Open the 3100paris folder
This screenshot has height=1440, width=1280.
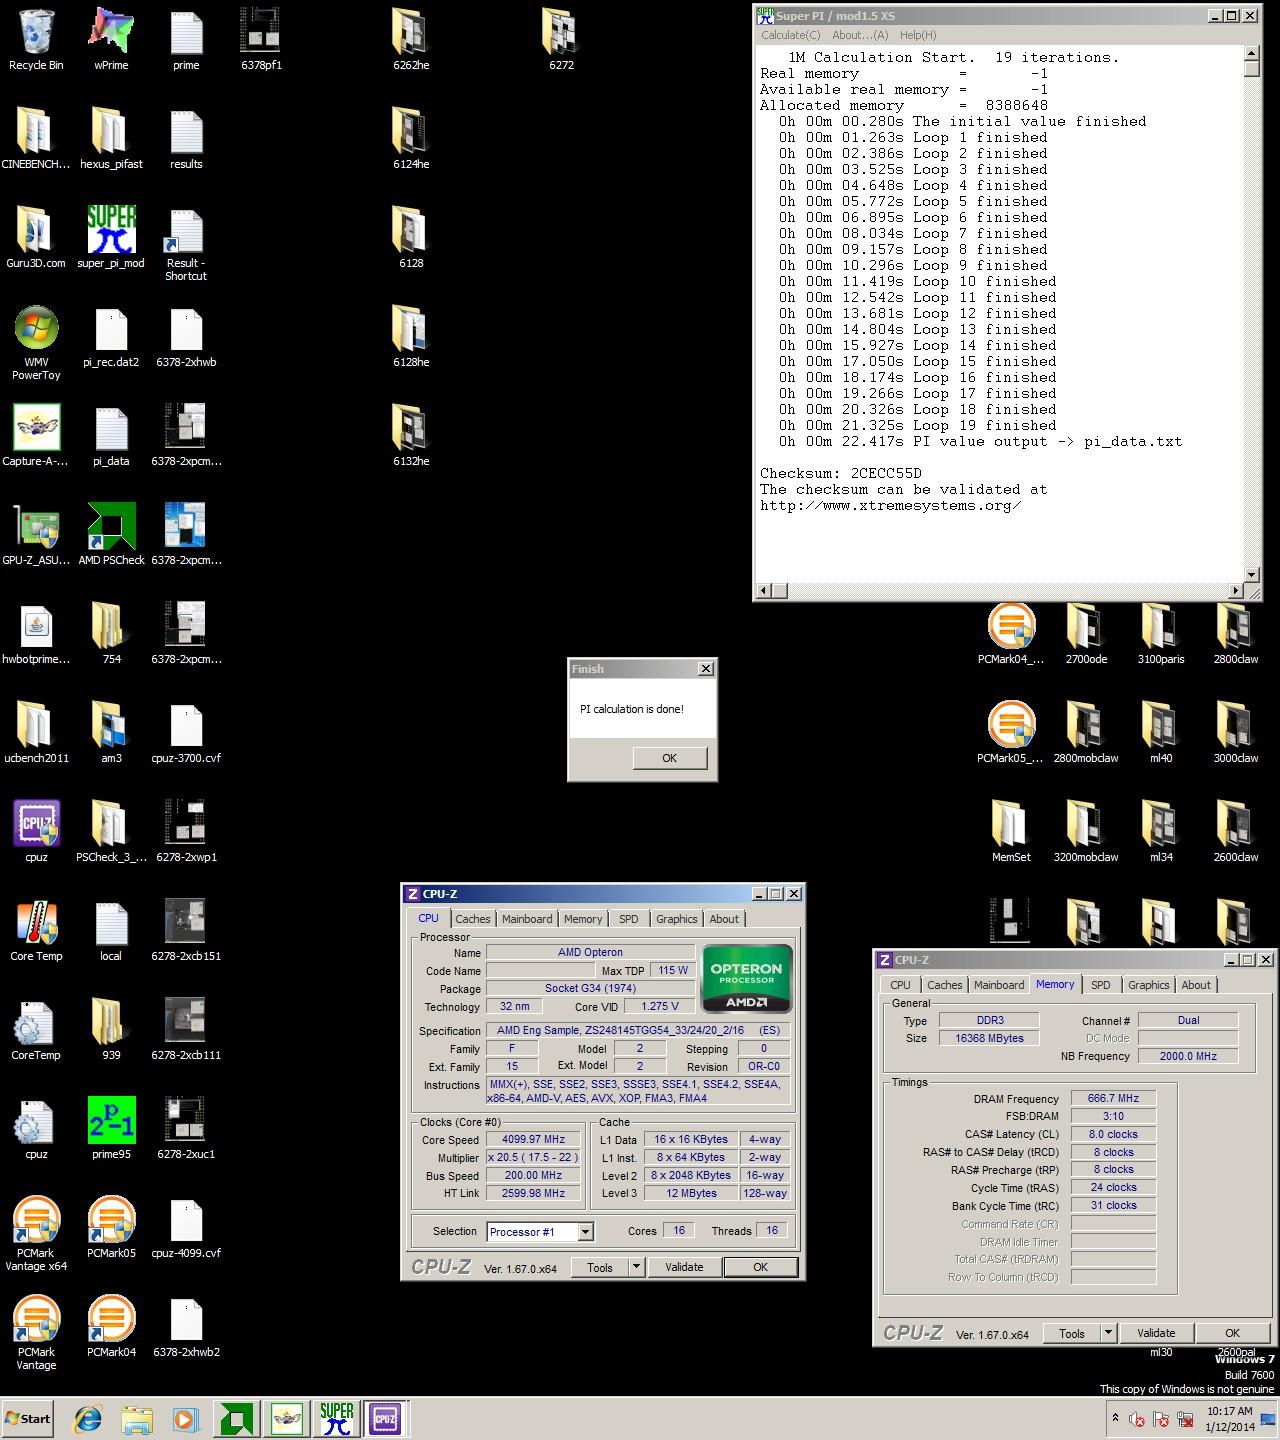1161,634
